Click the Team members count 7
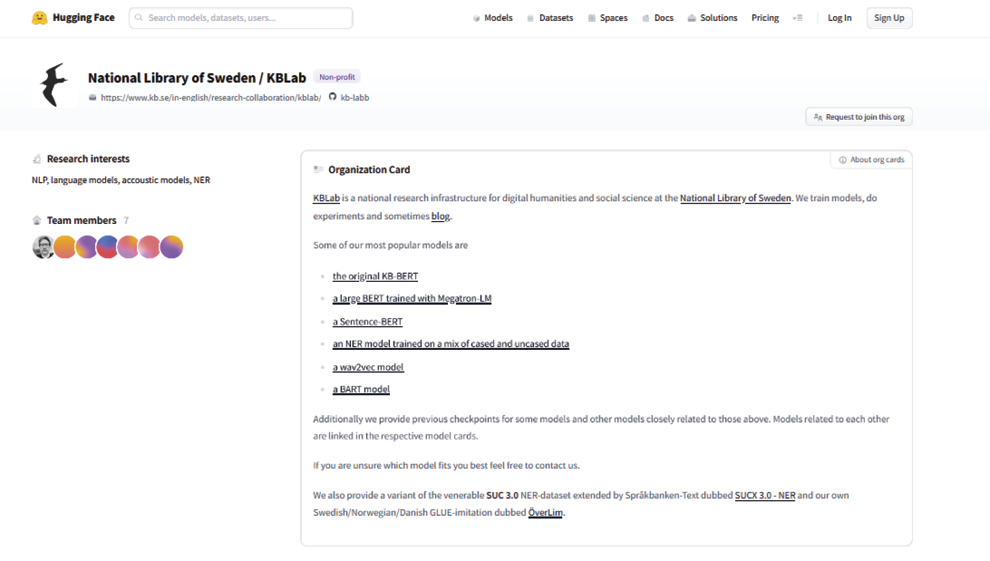The width and height of the screenshot is (990, 561). 126,220
